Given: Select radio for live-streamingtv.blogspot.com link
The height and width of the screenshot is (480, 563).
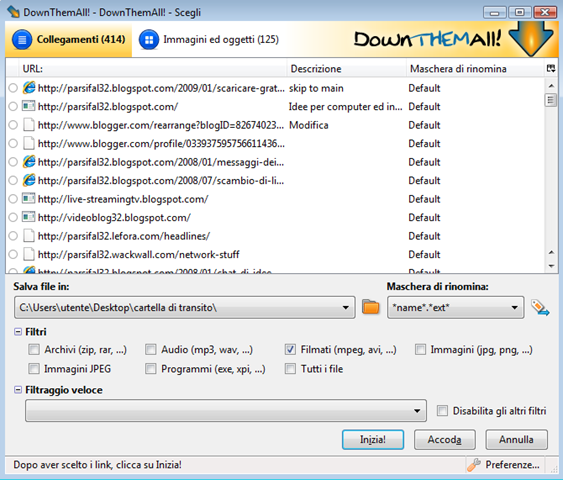Looking at the screenshot, I should click(13, 199).
